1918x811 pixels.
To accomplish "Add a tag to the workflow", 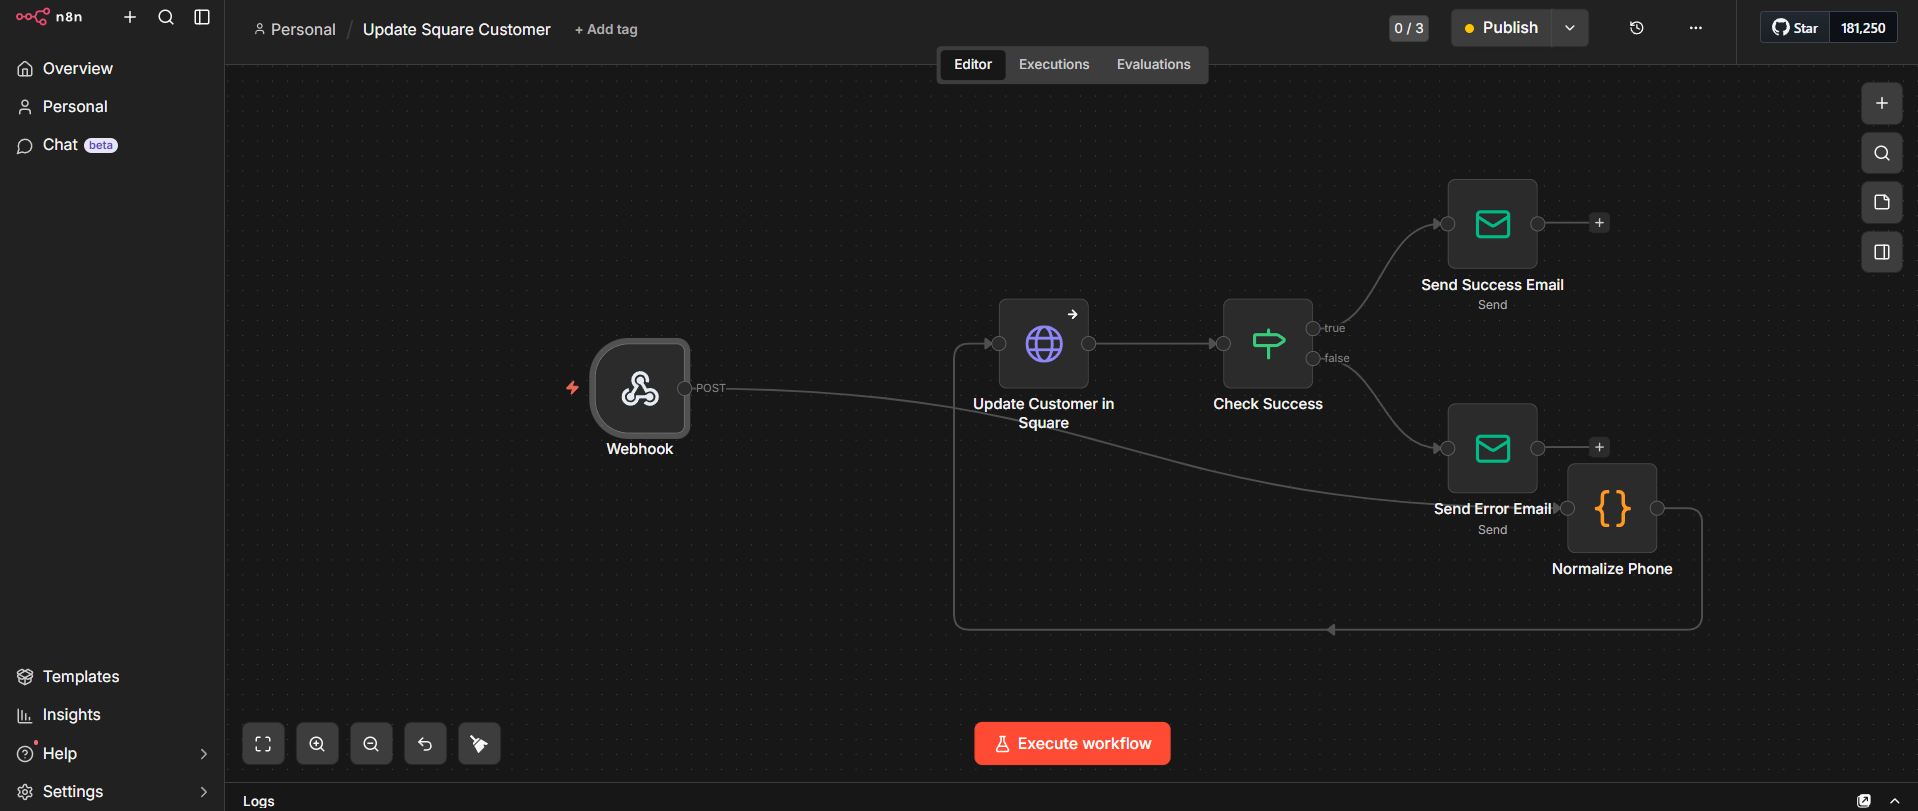I will point(606,29).
